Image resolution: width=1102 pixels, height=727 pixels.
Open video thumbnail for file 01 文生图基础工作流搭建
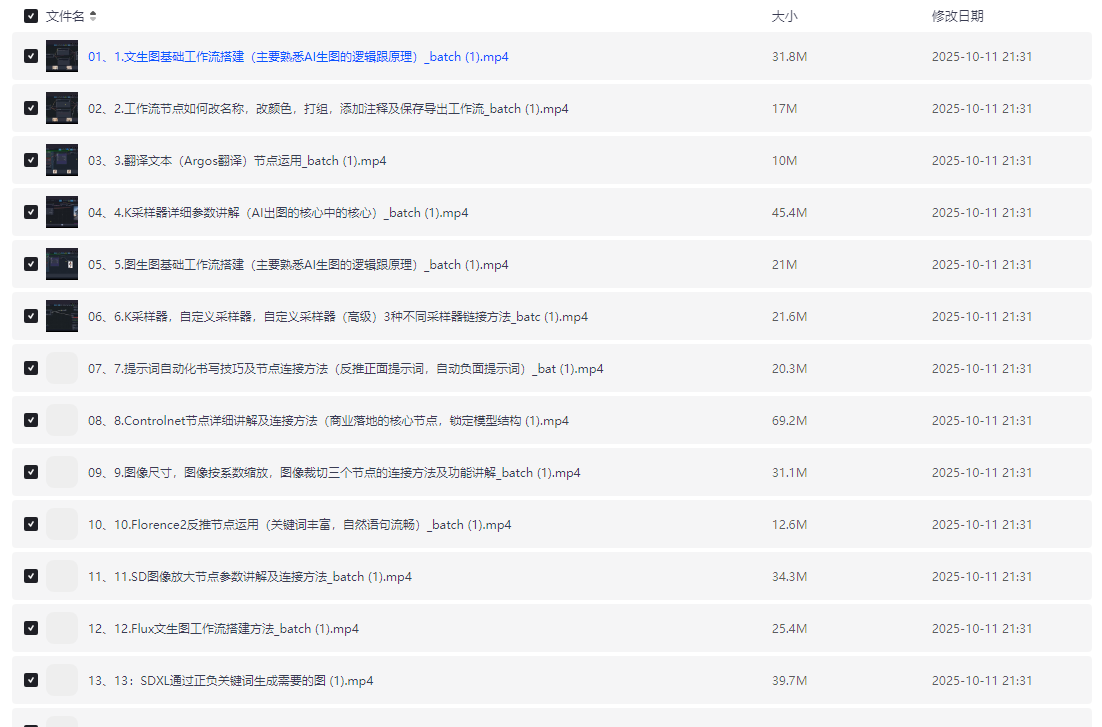62,56
